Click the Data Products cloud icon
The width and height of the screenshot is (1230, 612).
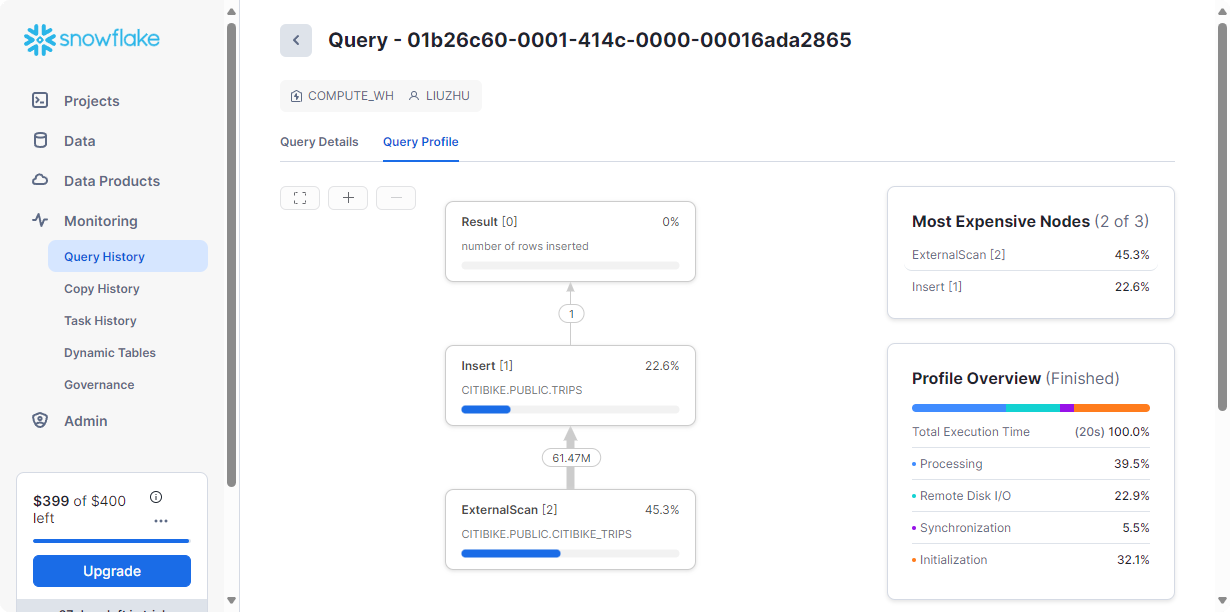click(x=40, y=180)
